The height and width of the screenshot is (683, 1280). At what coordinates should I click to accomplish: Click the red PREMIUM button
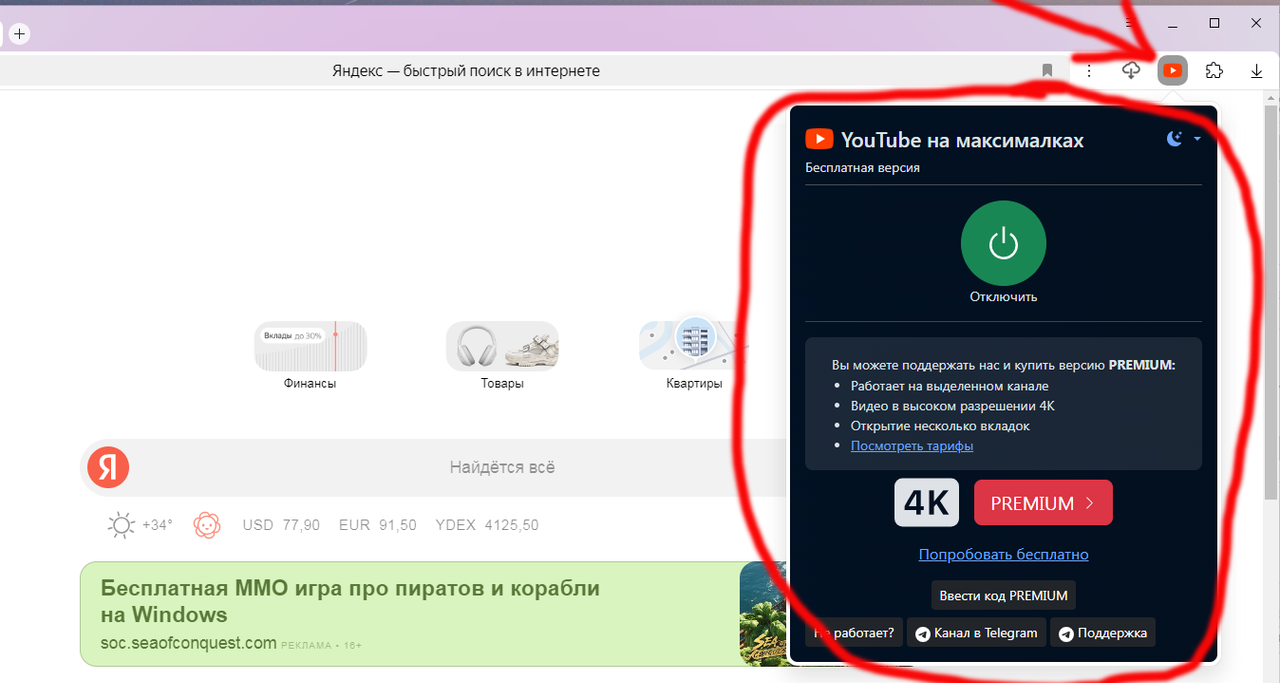tap(1043, 503)
